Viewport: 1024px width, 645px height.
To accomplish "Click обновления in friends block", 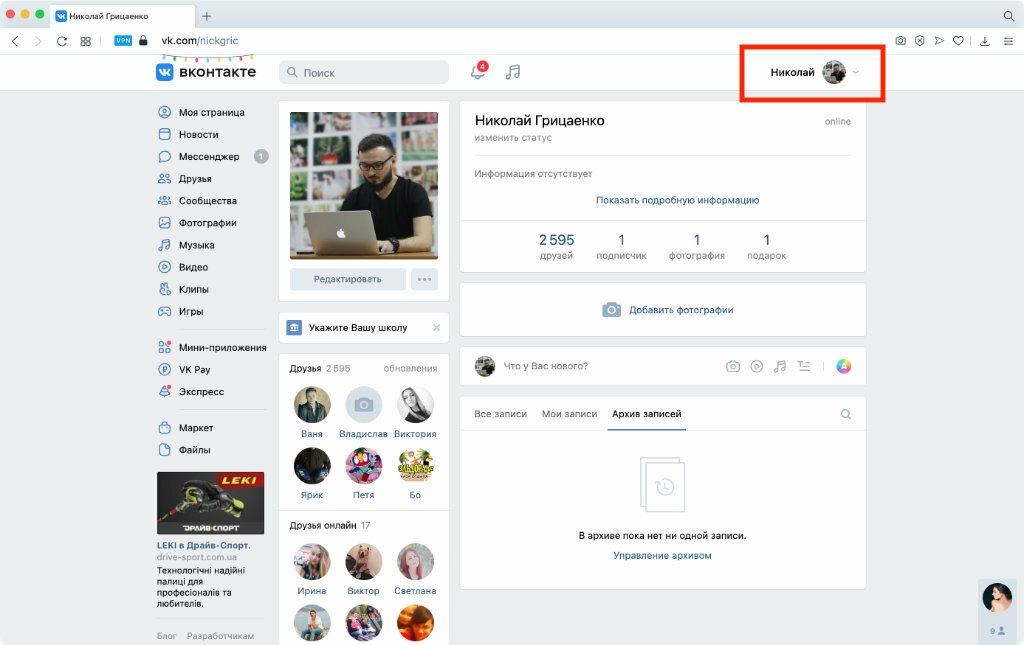I will (x=410, y=368).
